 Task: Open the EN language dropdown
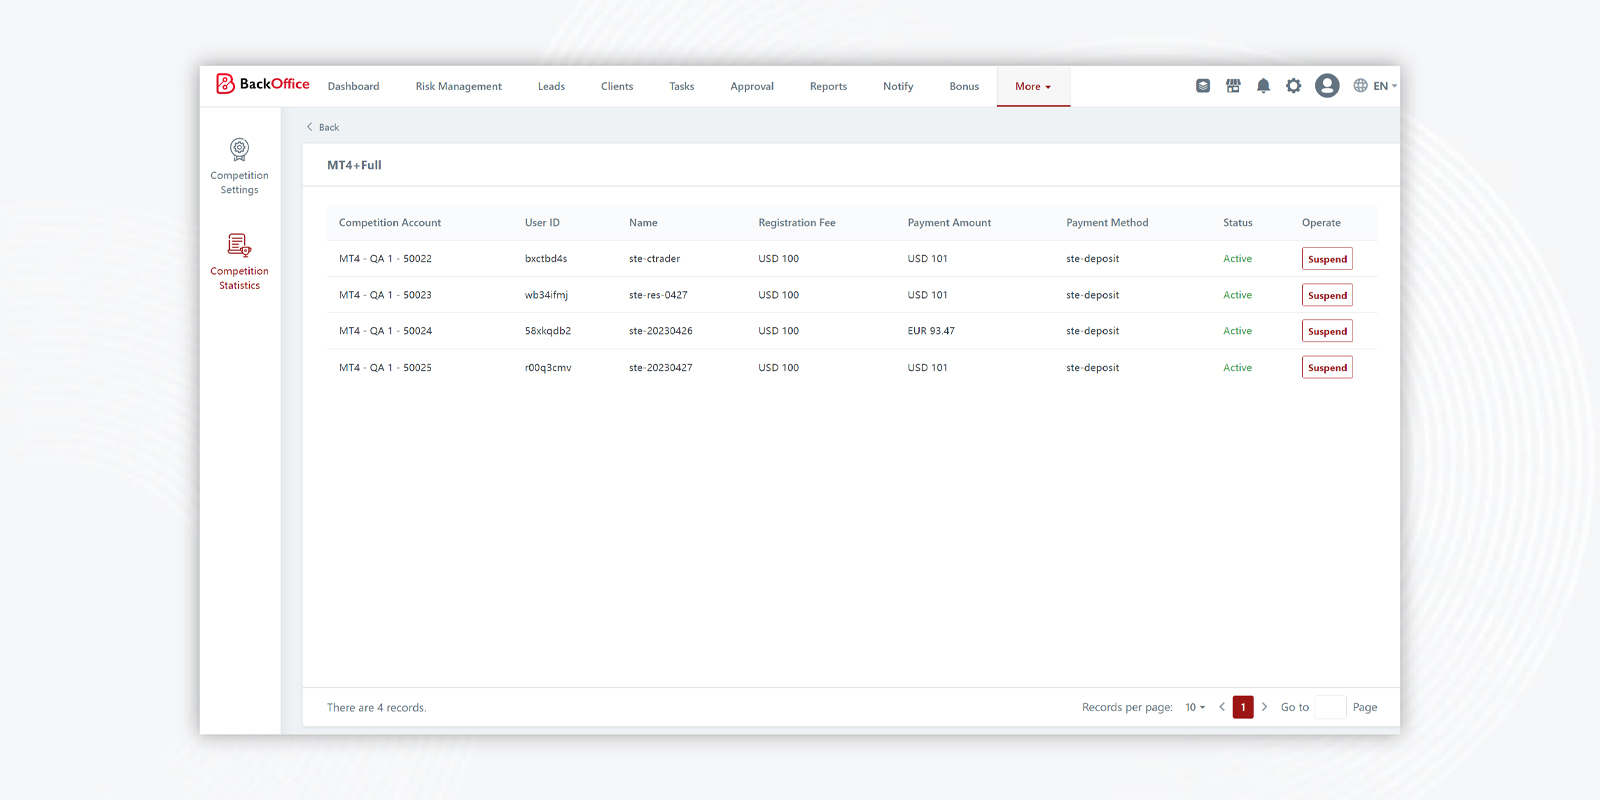pyautogui.click(x=1385, y=86)
